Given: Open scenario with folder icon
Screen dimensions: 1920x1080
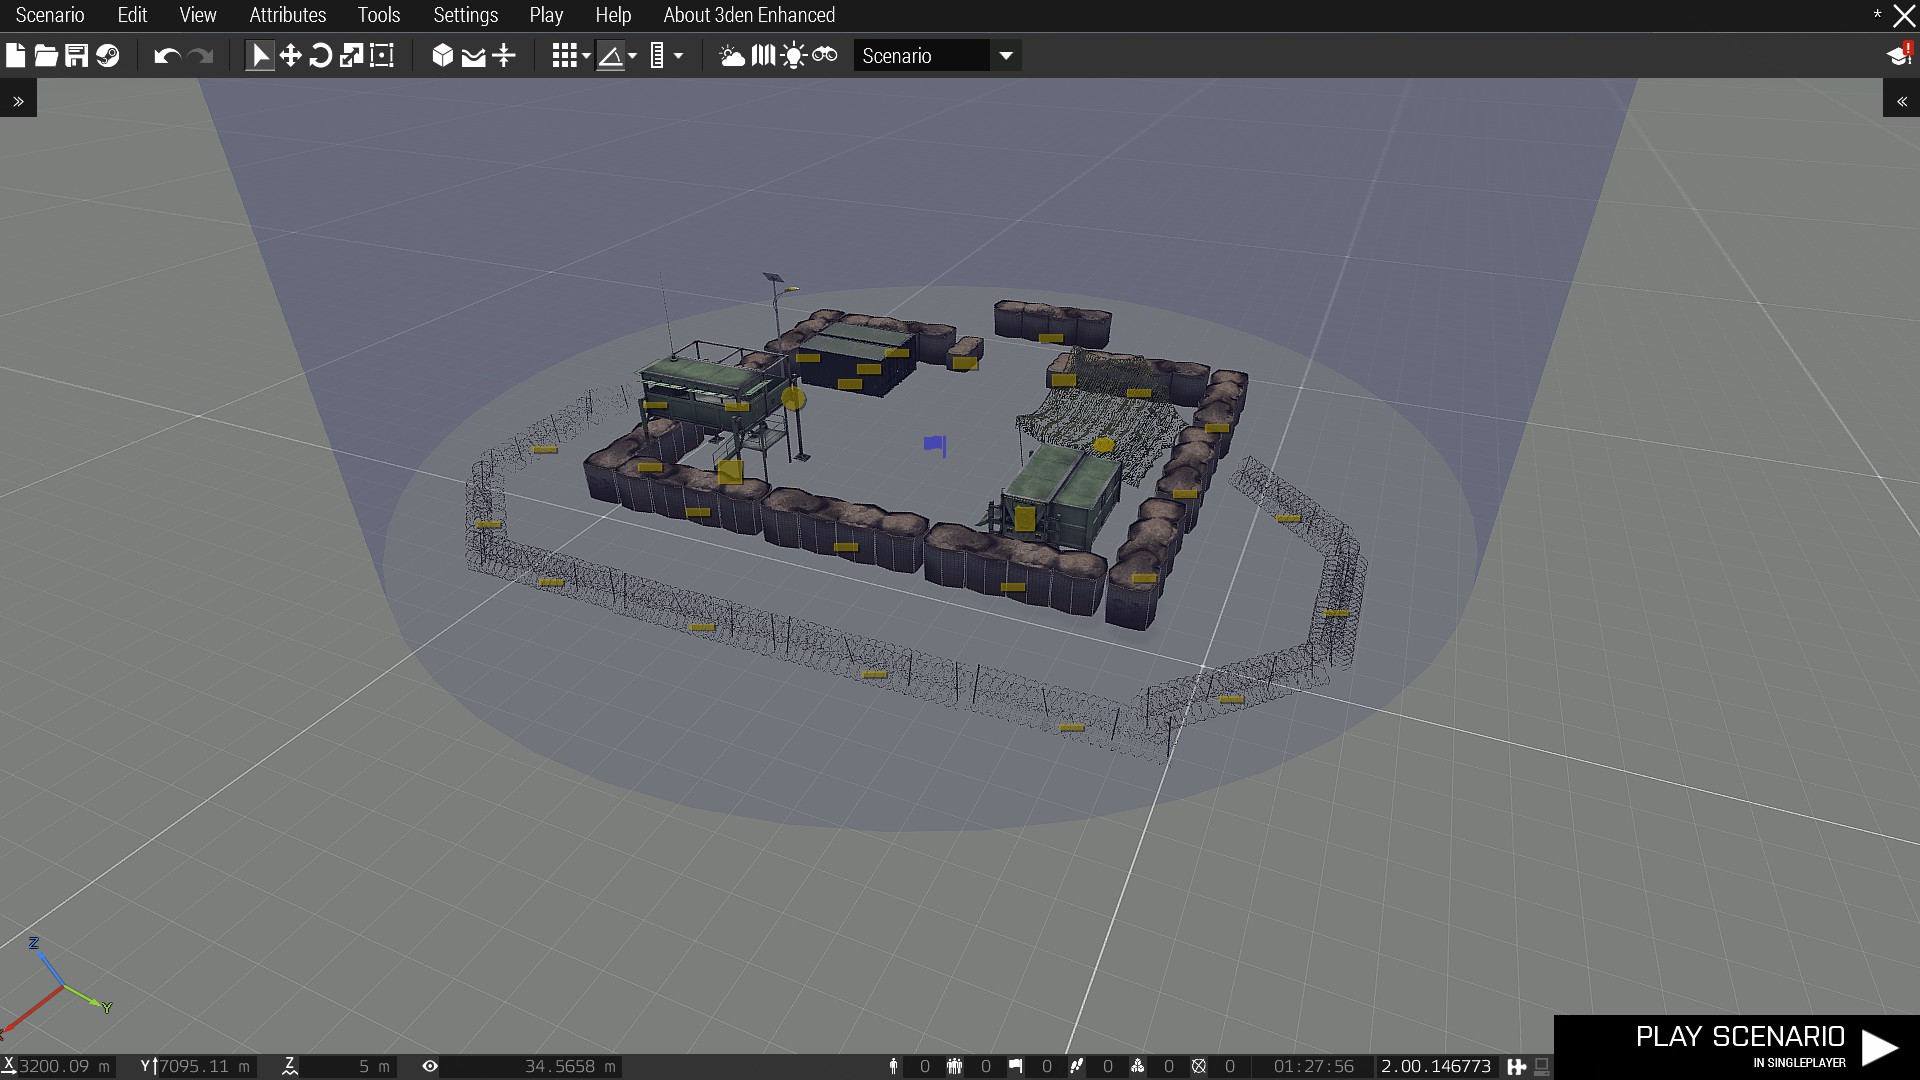Looking at the screenshot, I should coord(46,56).
